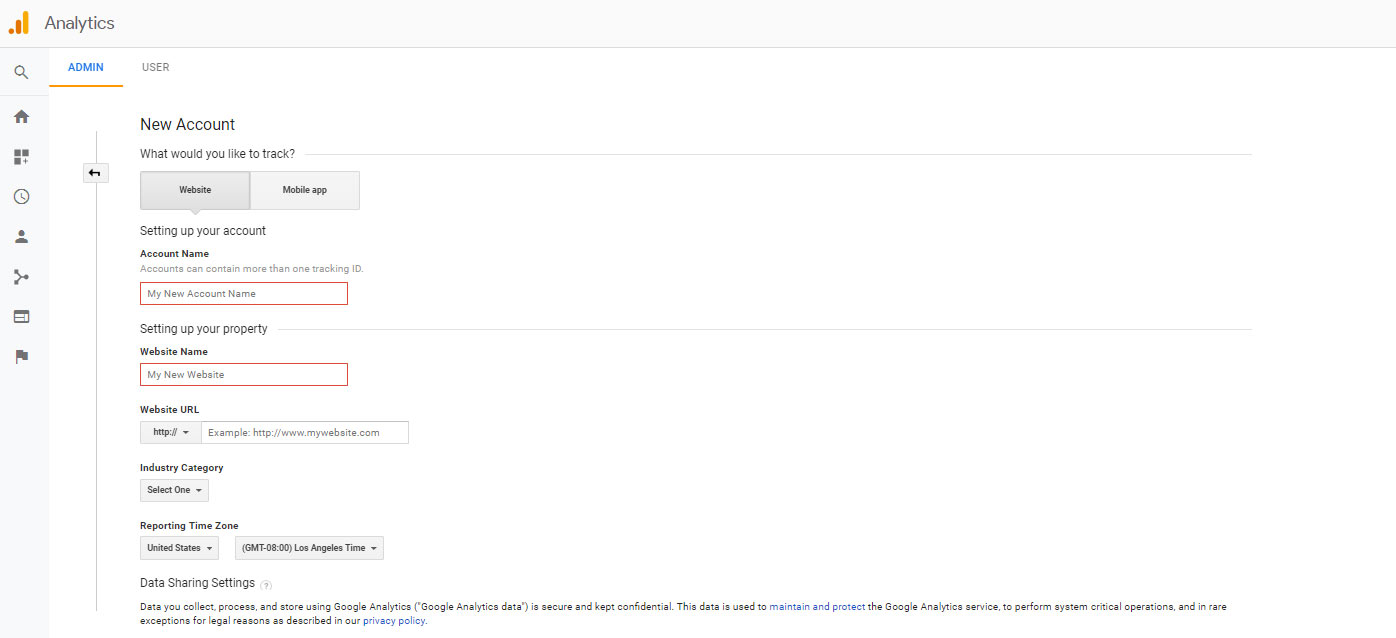Click the New Account heading
This screenshot has height=638, width=1396.
[x=187, y=124]
